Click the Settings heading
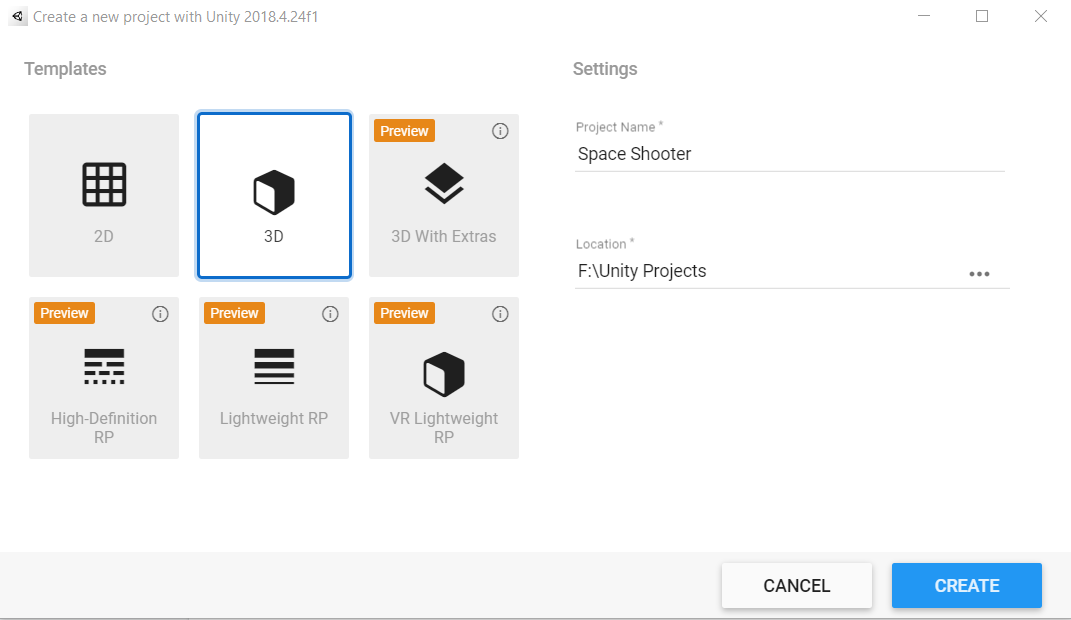This screenshot has height=620, width=1071. coord(605,69)
